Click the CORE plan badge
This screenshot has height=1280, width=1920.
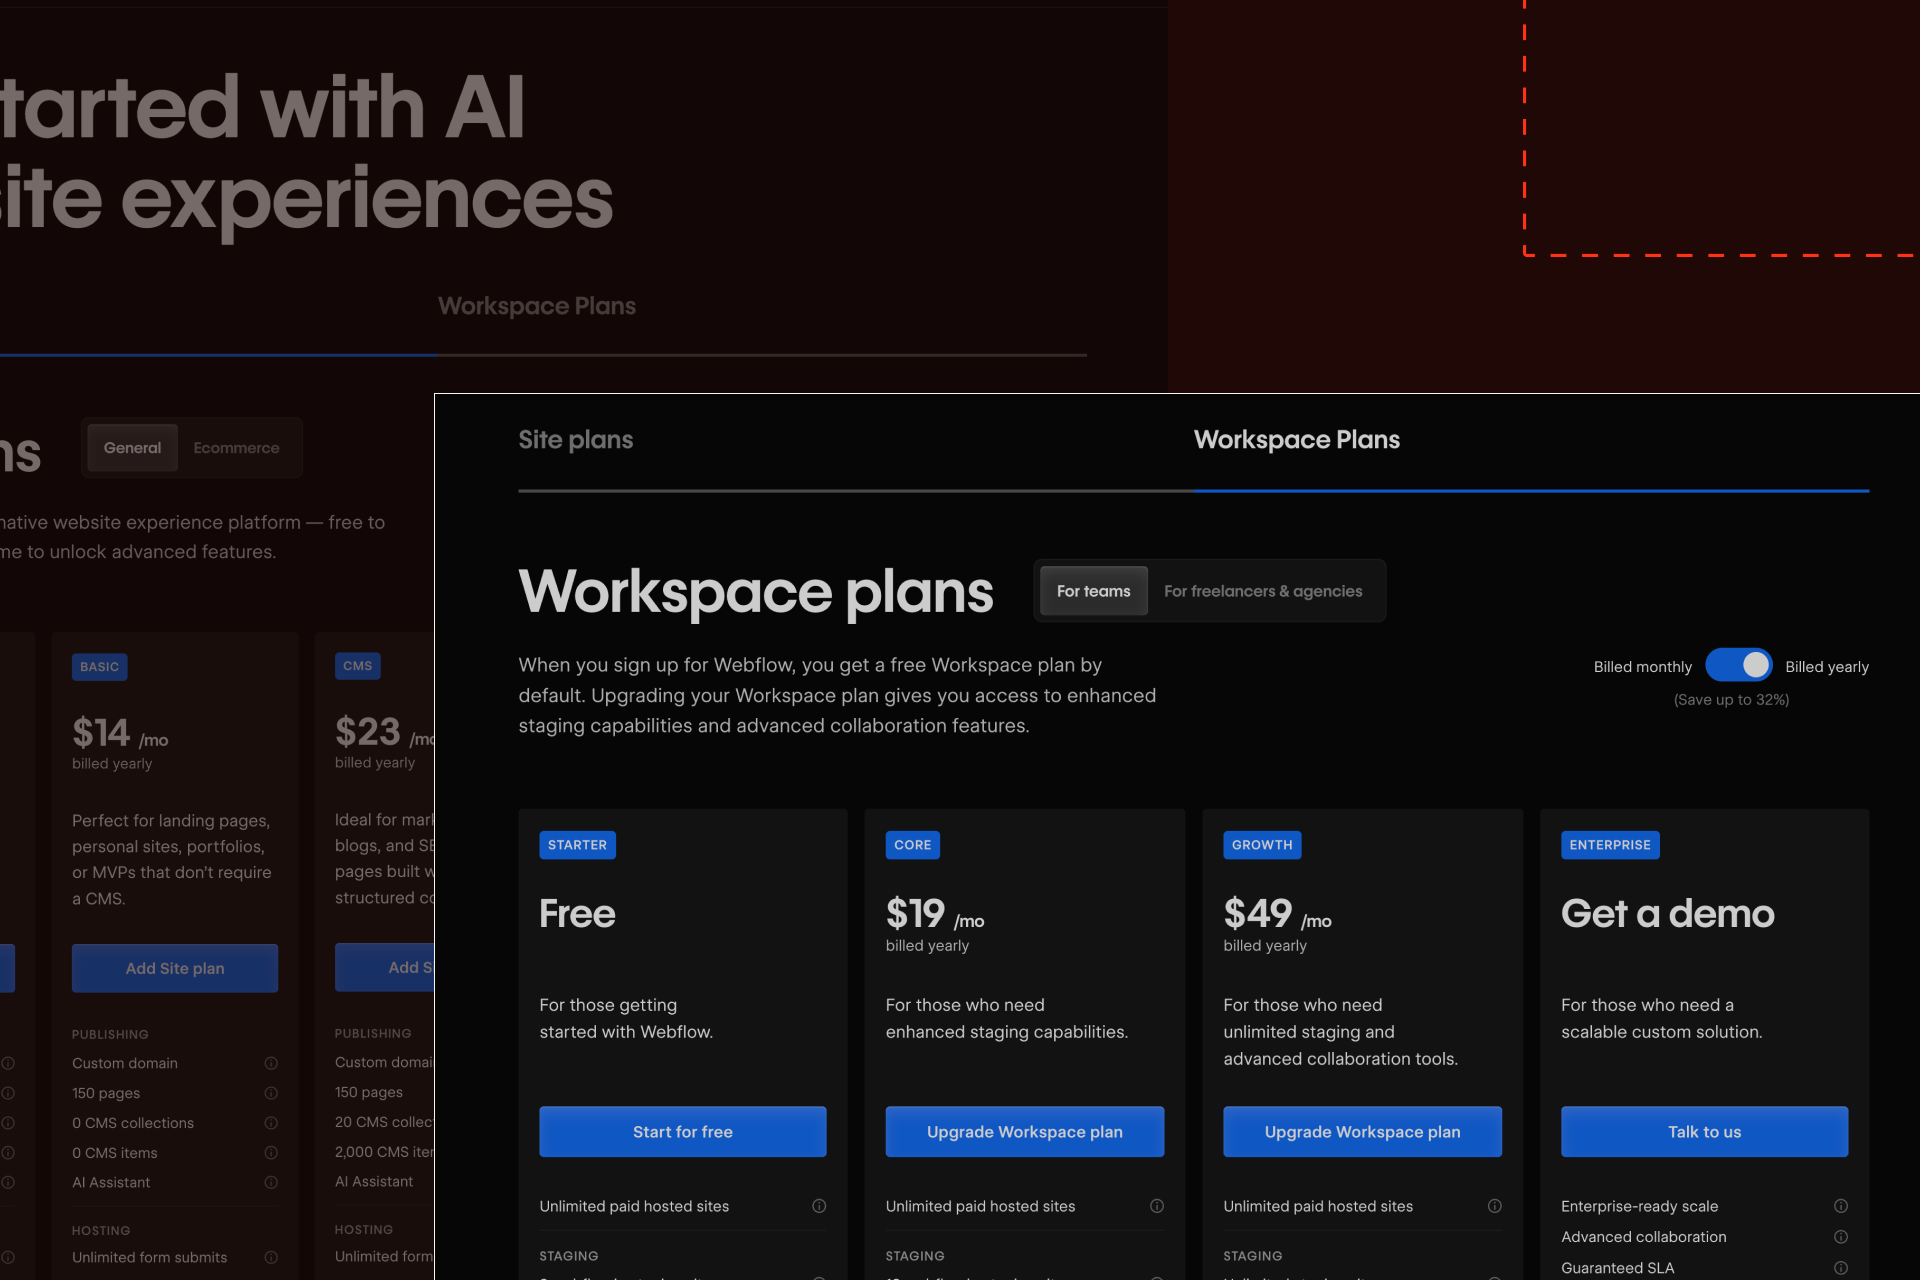tap(912, 845)
